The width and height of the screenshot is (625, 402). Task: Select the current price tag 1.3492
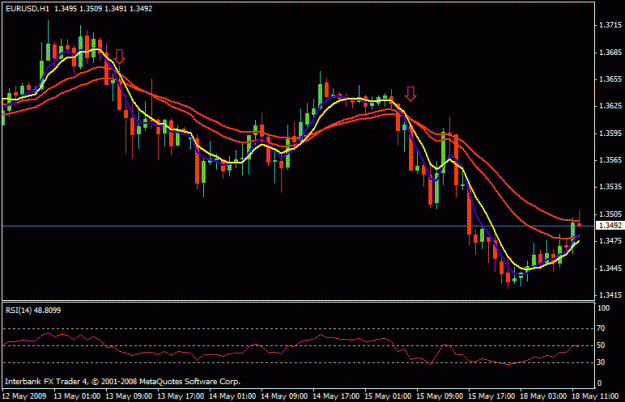610,226
